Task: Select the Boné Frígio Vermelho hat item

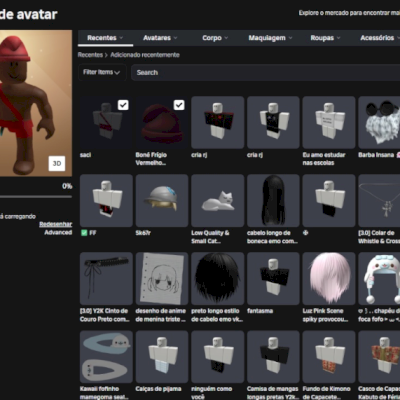Action: coord(162,122)
